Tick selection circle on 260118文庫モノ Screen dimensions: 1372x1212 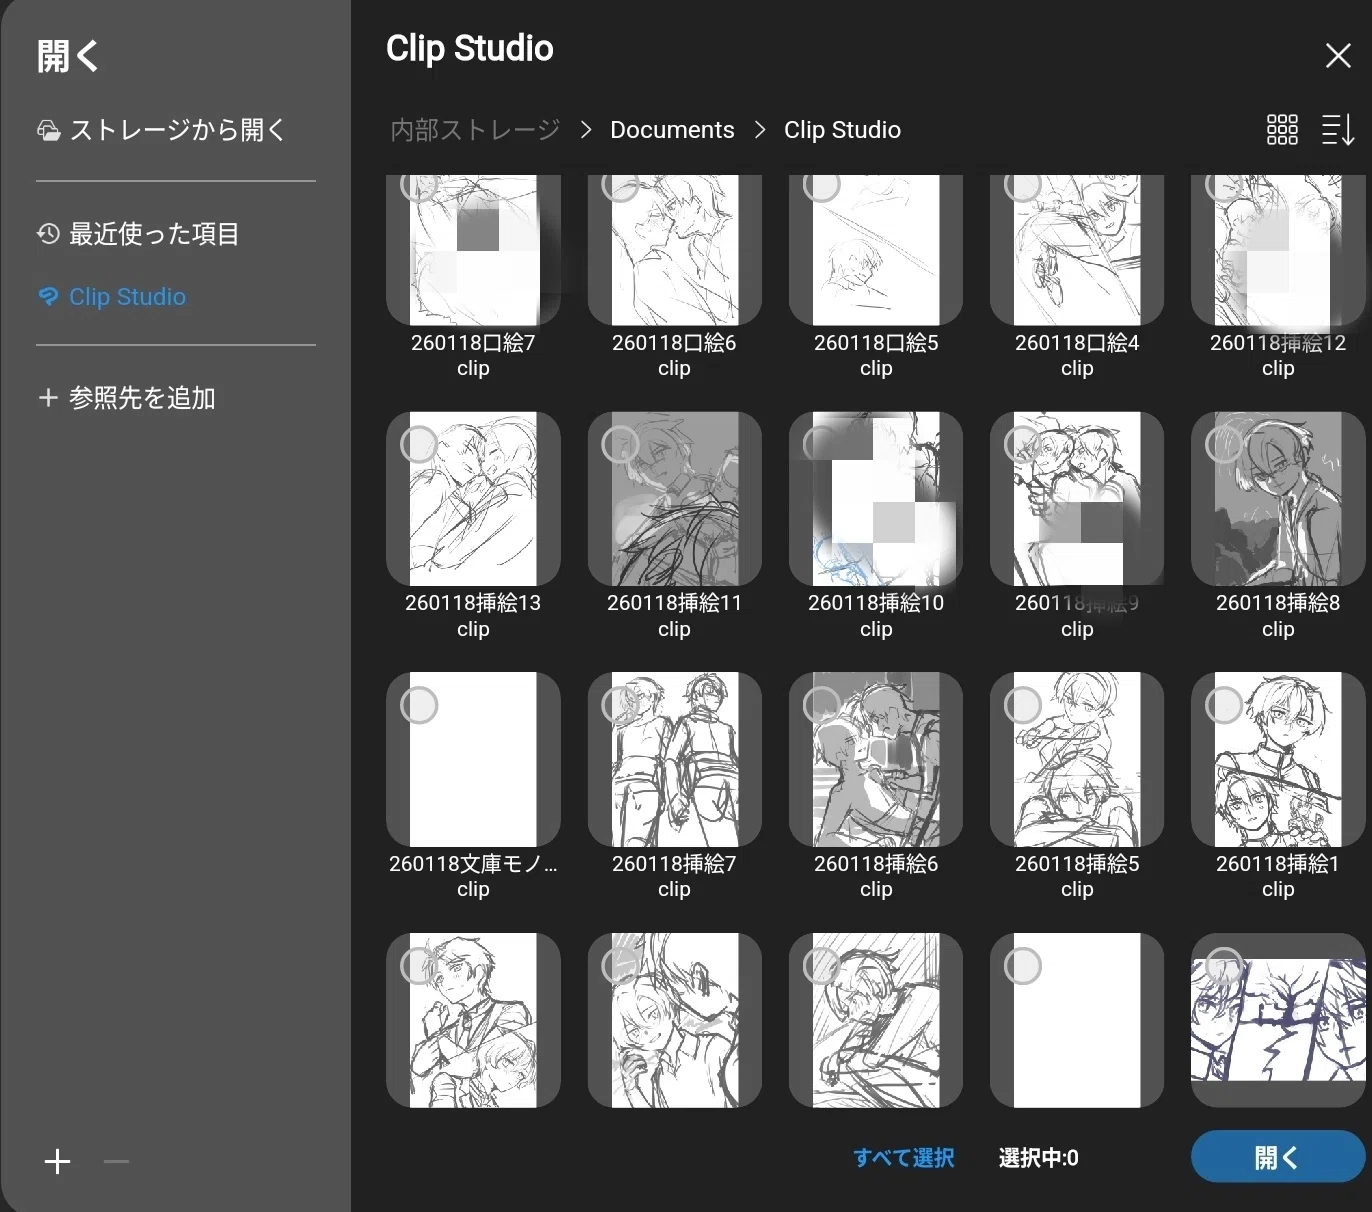pos(419,705)
